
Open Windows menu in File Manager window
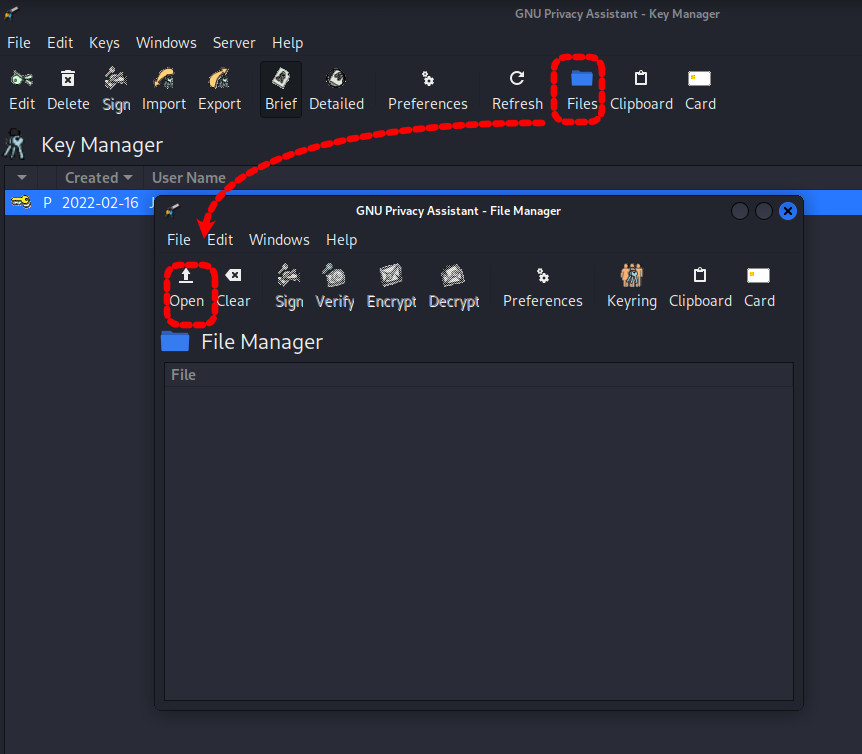279,240
